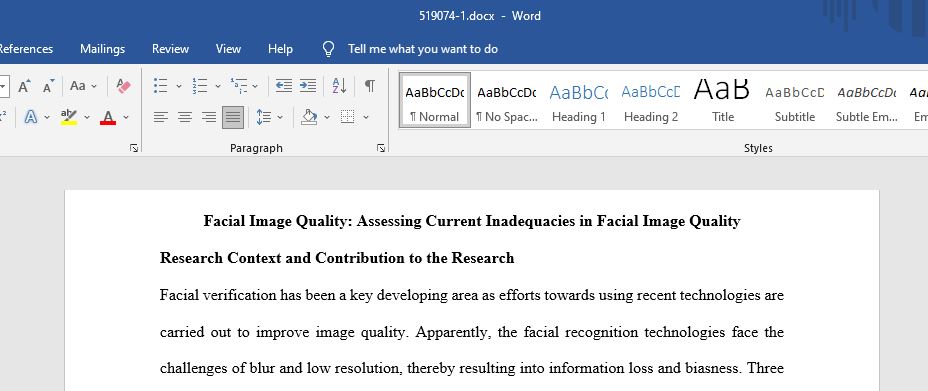This screenshot has height=391, width=928.
Task: Open shading color dropdown arrow
Action: pyautogui.click(x=327, y=117)
